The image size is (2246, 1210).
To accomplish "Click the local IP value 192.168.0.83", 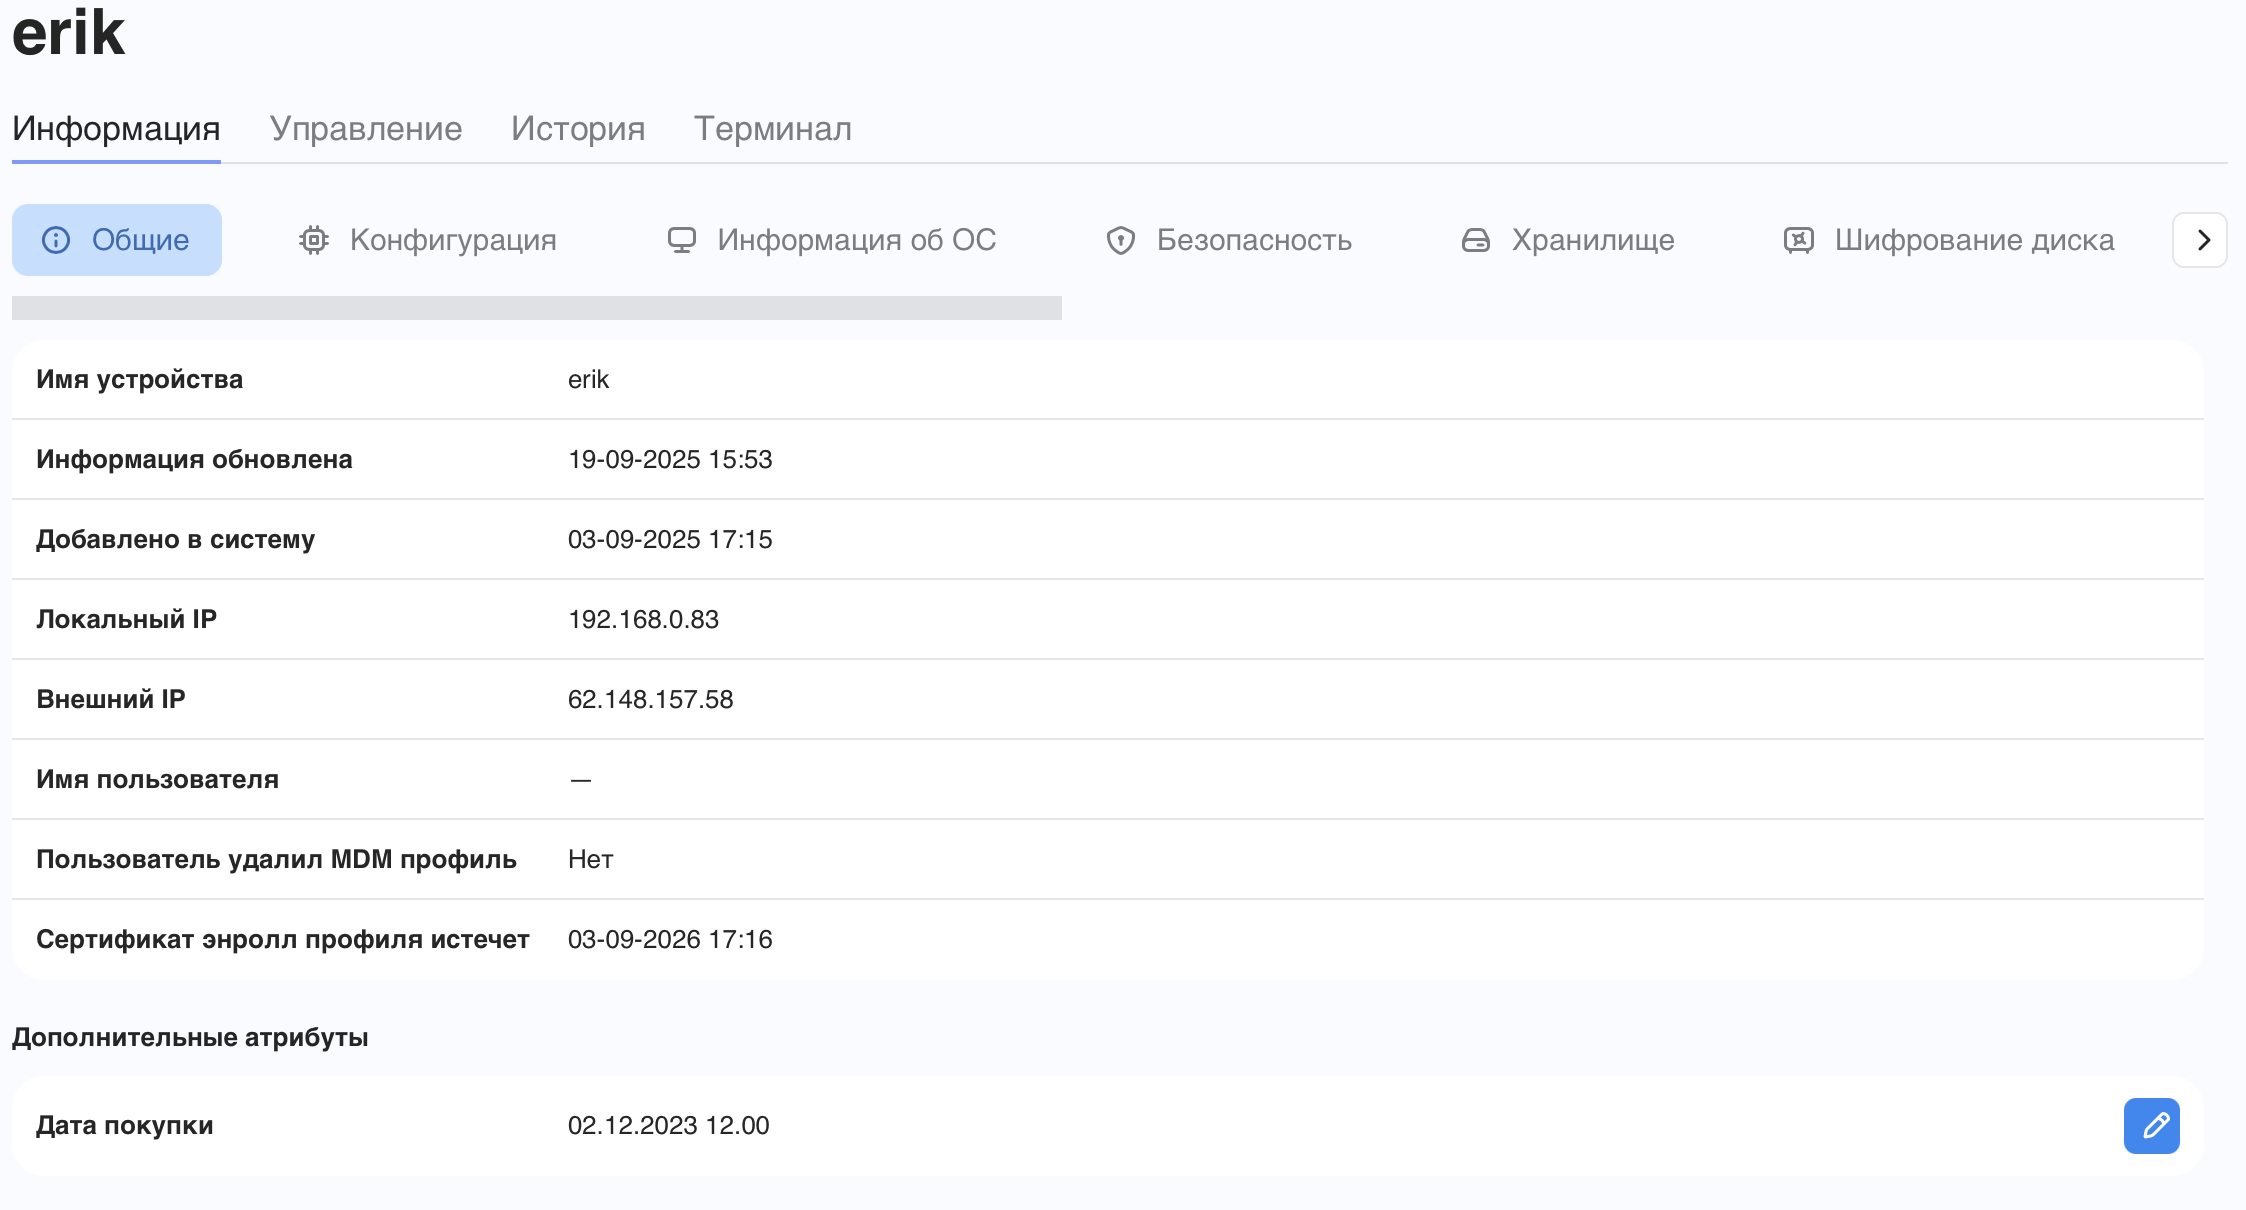I will [643, 619].
